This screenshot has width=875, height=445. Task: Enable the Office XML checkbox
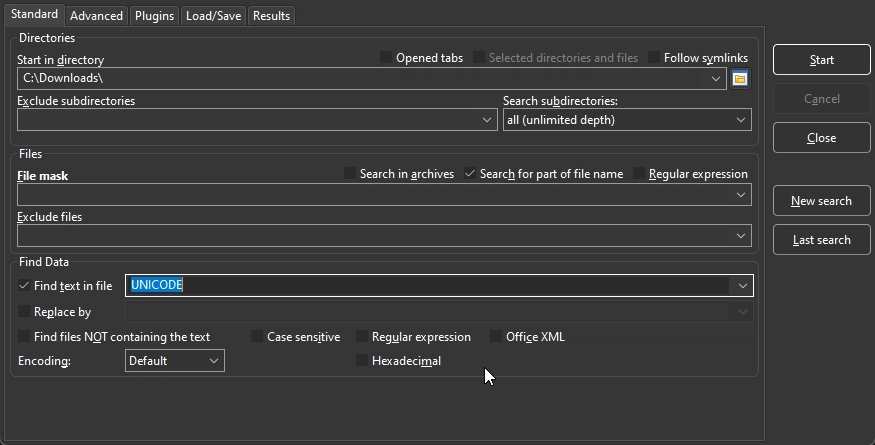point(496,337)
